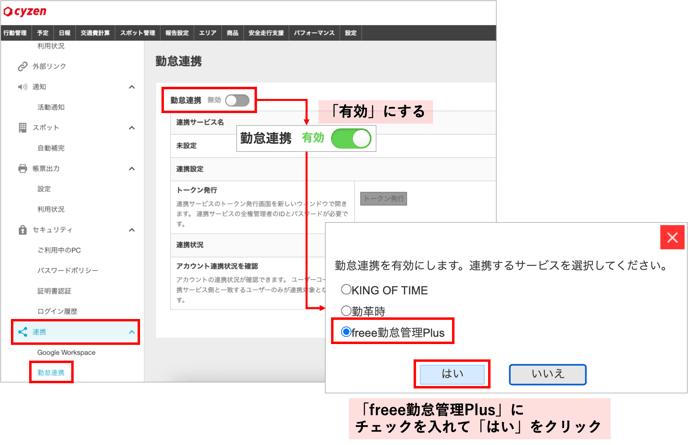The height and width of the screenshot is (445, 688).
Task: Click the 連携サービス名 heading
Action: click(x=200, y=122)
